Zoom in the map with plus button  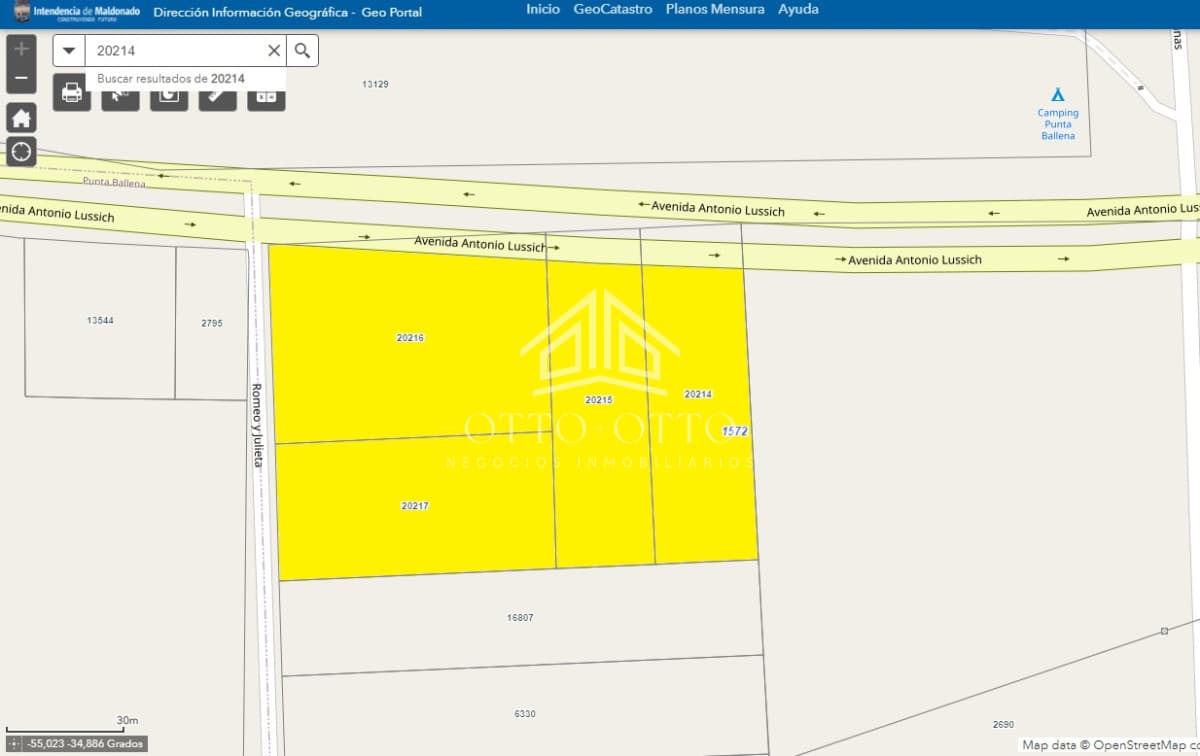(21, 48)
